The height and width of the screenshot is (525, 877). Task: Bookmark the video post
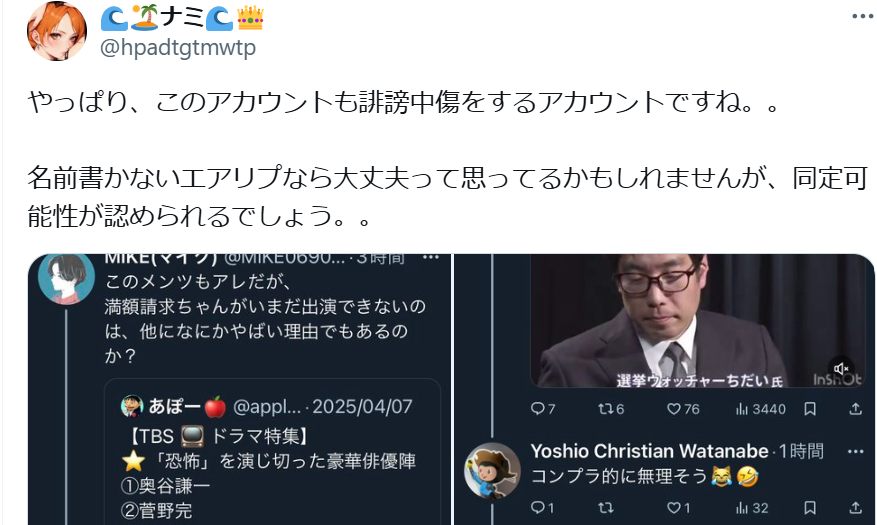point(809,409)
